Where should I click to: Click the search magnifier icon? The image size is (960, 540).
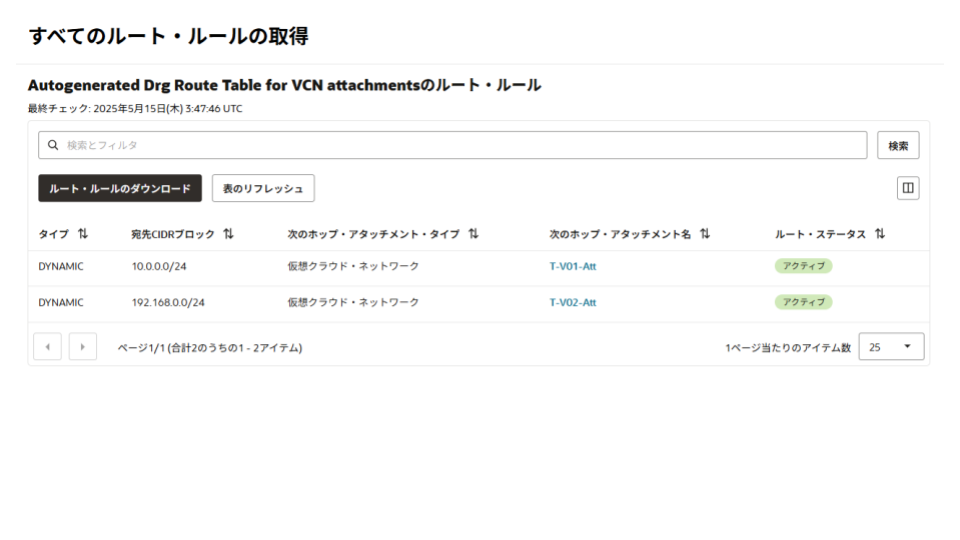(53, 145)
